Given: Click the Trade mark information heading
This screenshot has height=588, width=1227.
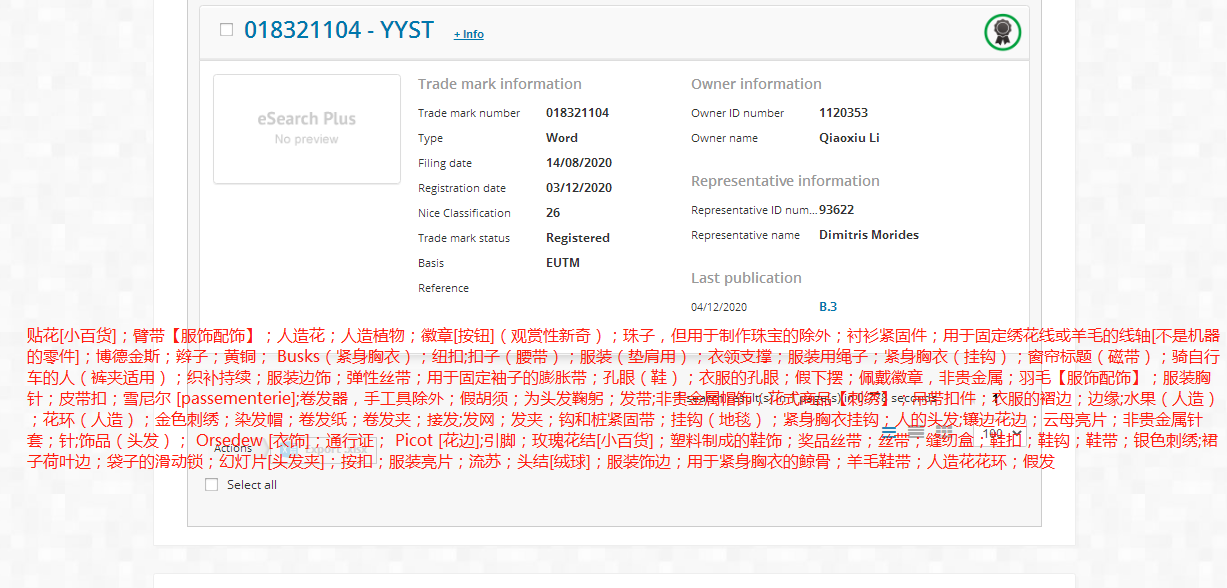Looking at the screenshot, I should pos(499,84).
